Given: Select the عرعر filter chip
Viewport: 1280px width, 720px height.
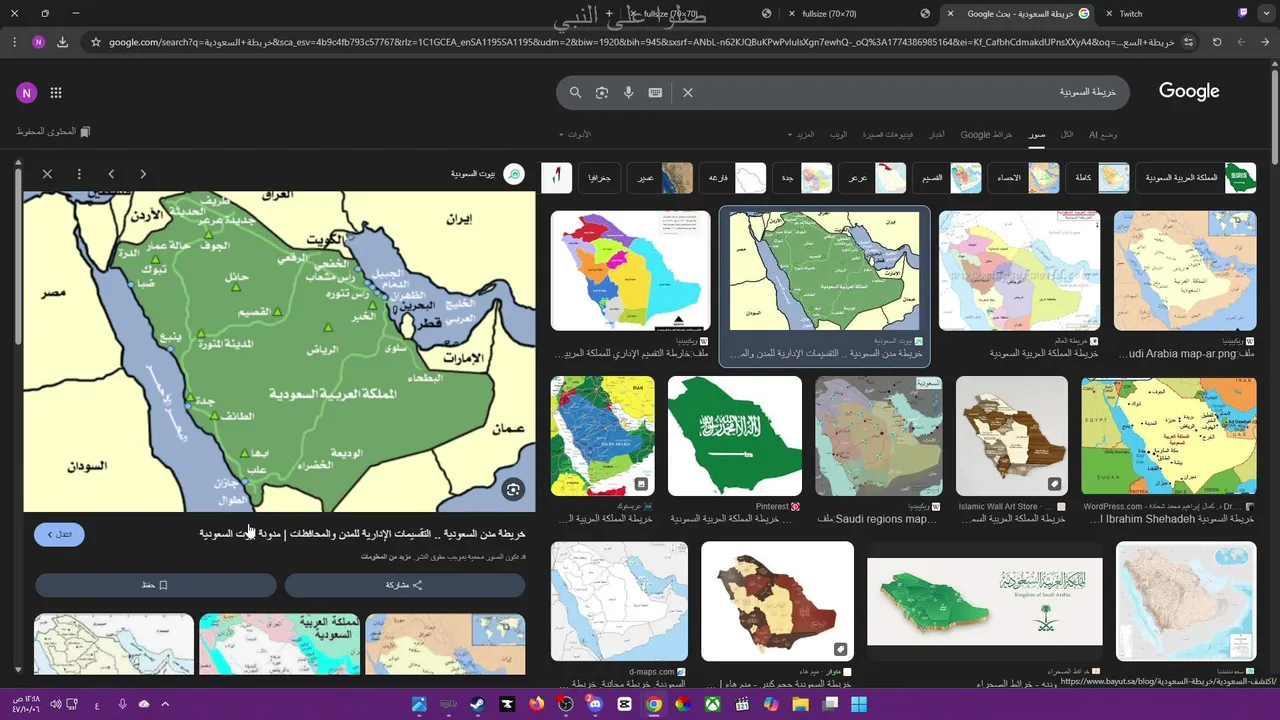Looking at the screenshot, I should (x=871, y=177).
